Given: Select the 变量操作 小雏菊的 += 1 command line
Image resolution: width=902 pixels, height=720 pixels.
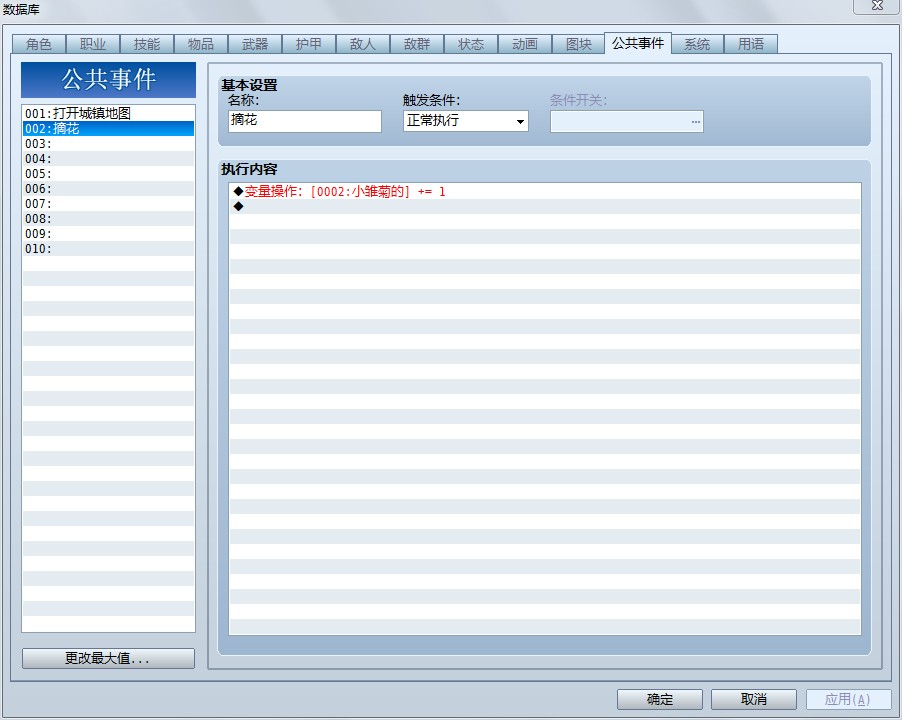Looking at the screenshot, I should pyautogui.click(x=545, y=192).
